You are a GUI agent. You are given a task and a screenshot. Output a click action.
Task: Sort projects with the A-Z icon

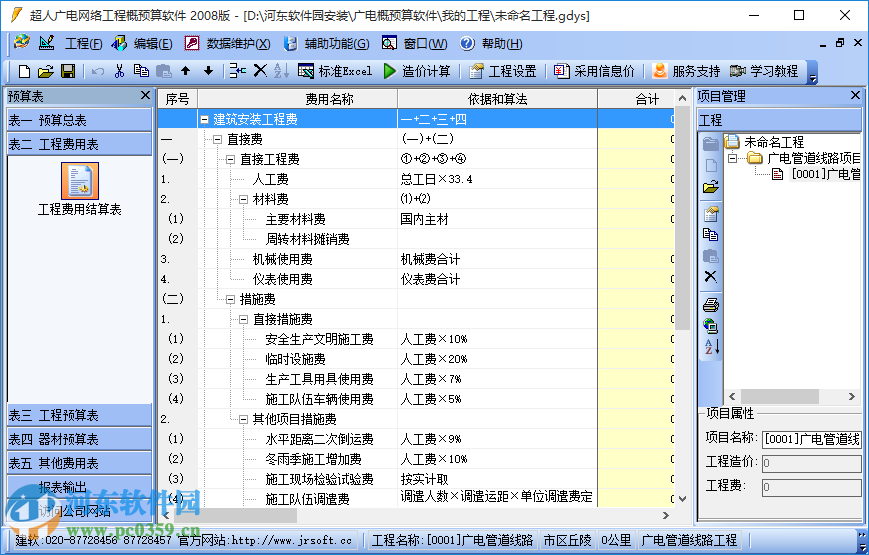(x=712, y=347)
